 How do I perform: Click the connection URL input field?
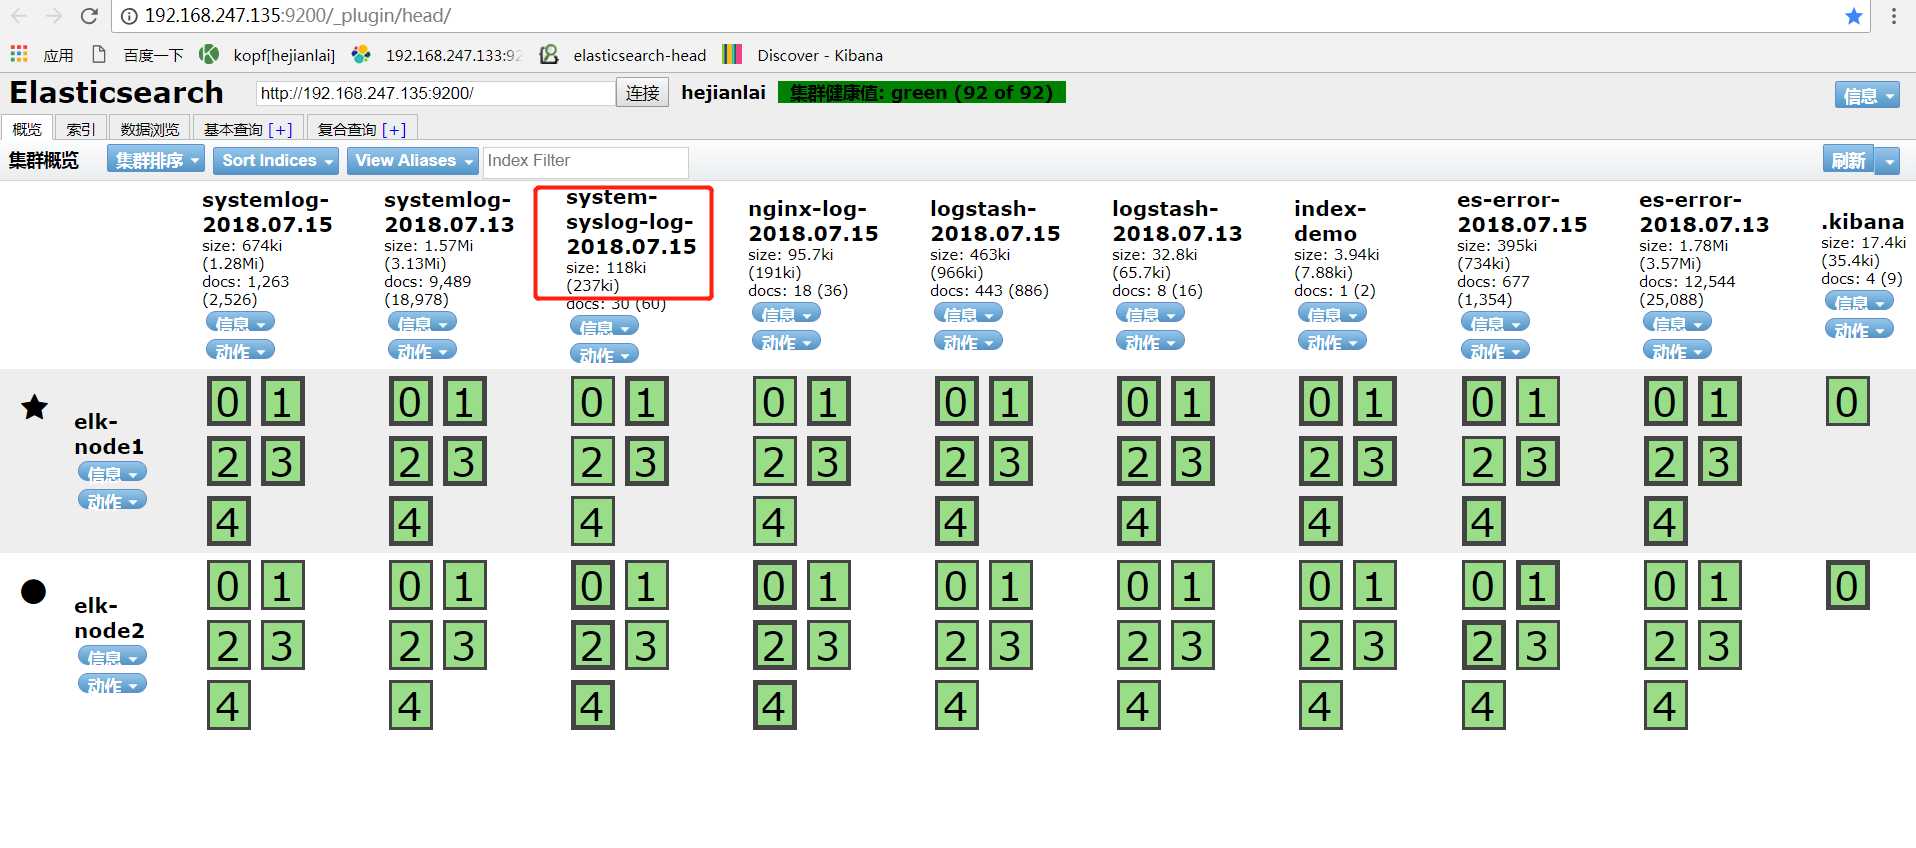tap(435, 93)
